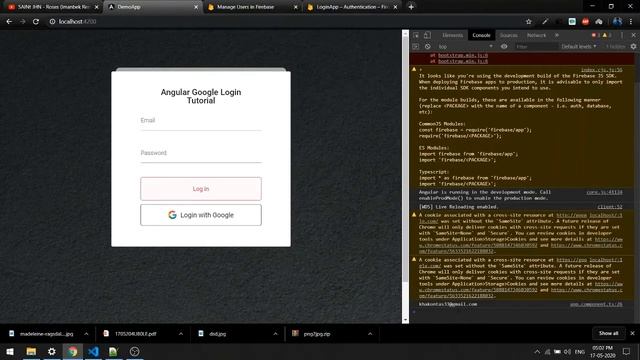Open a new browser tab with plus
This screenshot has width=640, height=360.
[x=411, y=7]
